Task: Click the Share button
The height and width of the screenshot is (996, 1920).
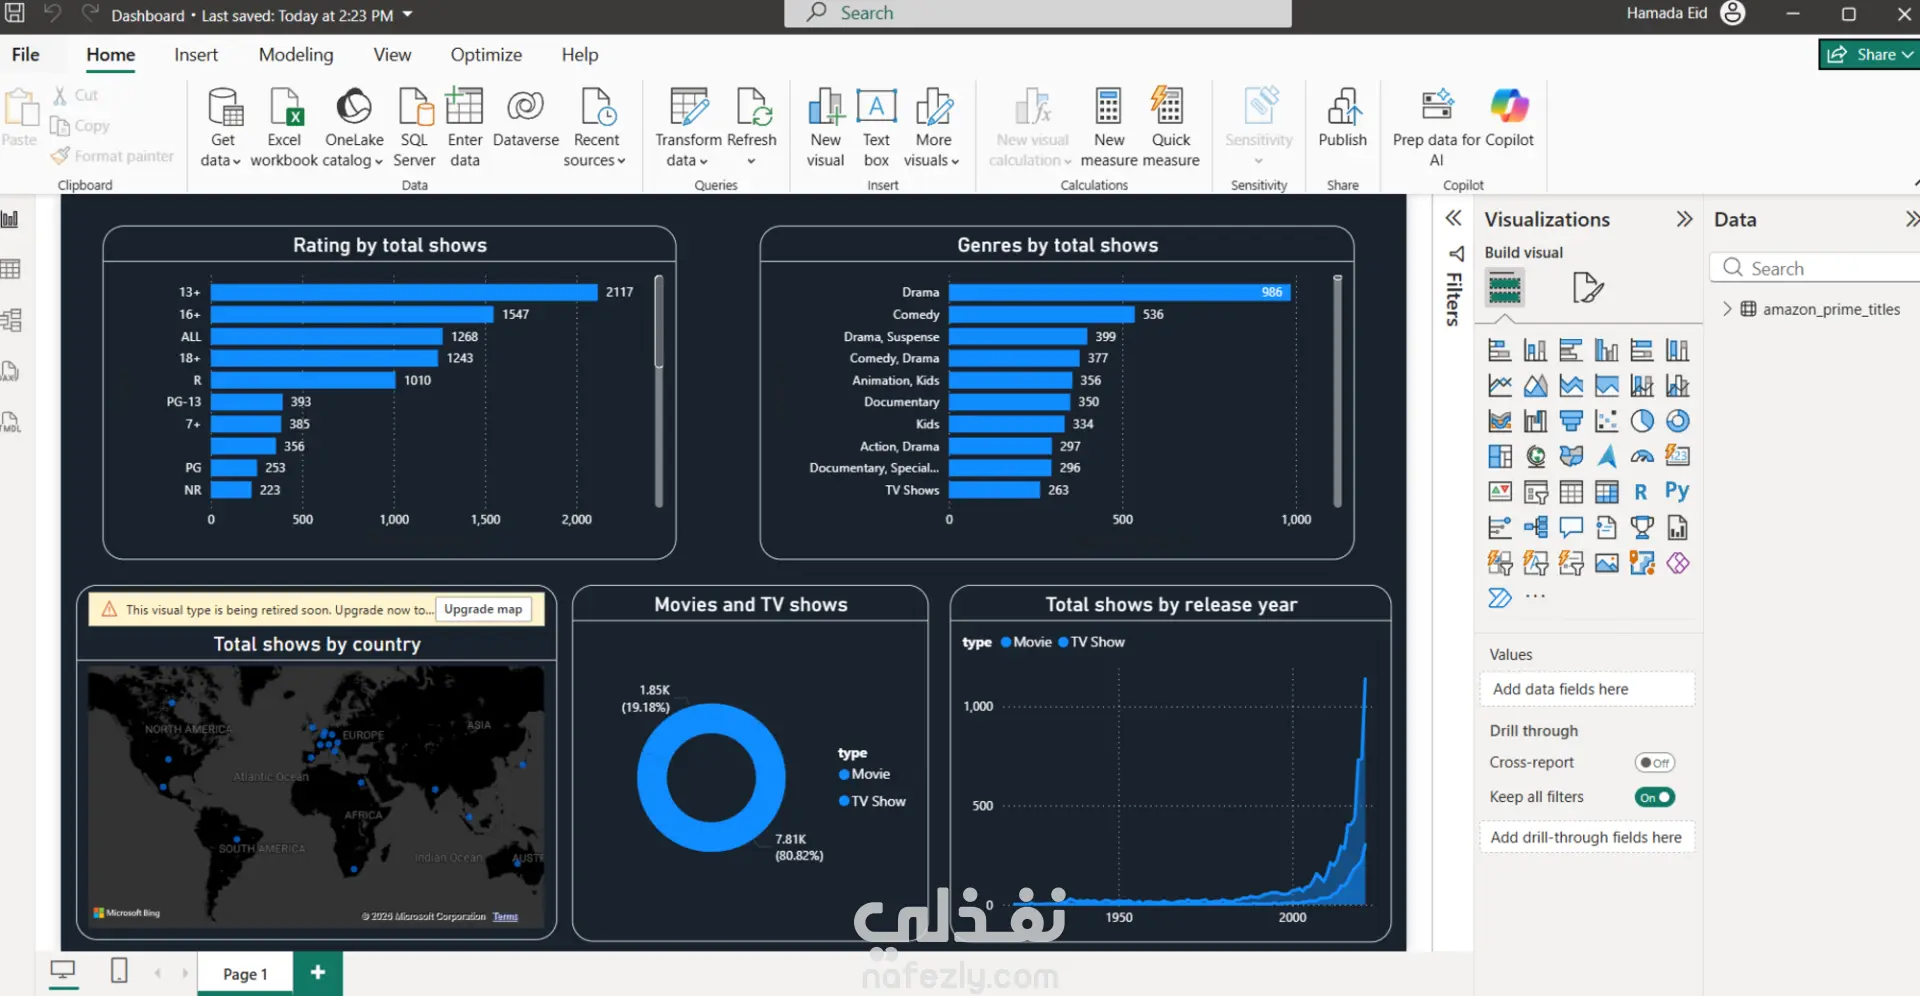Action: pyautogui.click(x=1867, y=55)
